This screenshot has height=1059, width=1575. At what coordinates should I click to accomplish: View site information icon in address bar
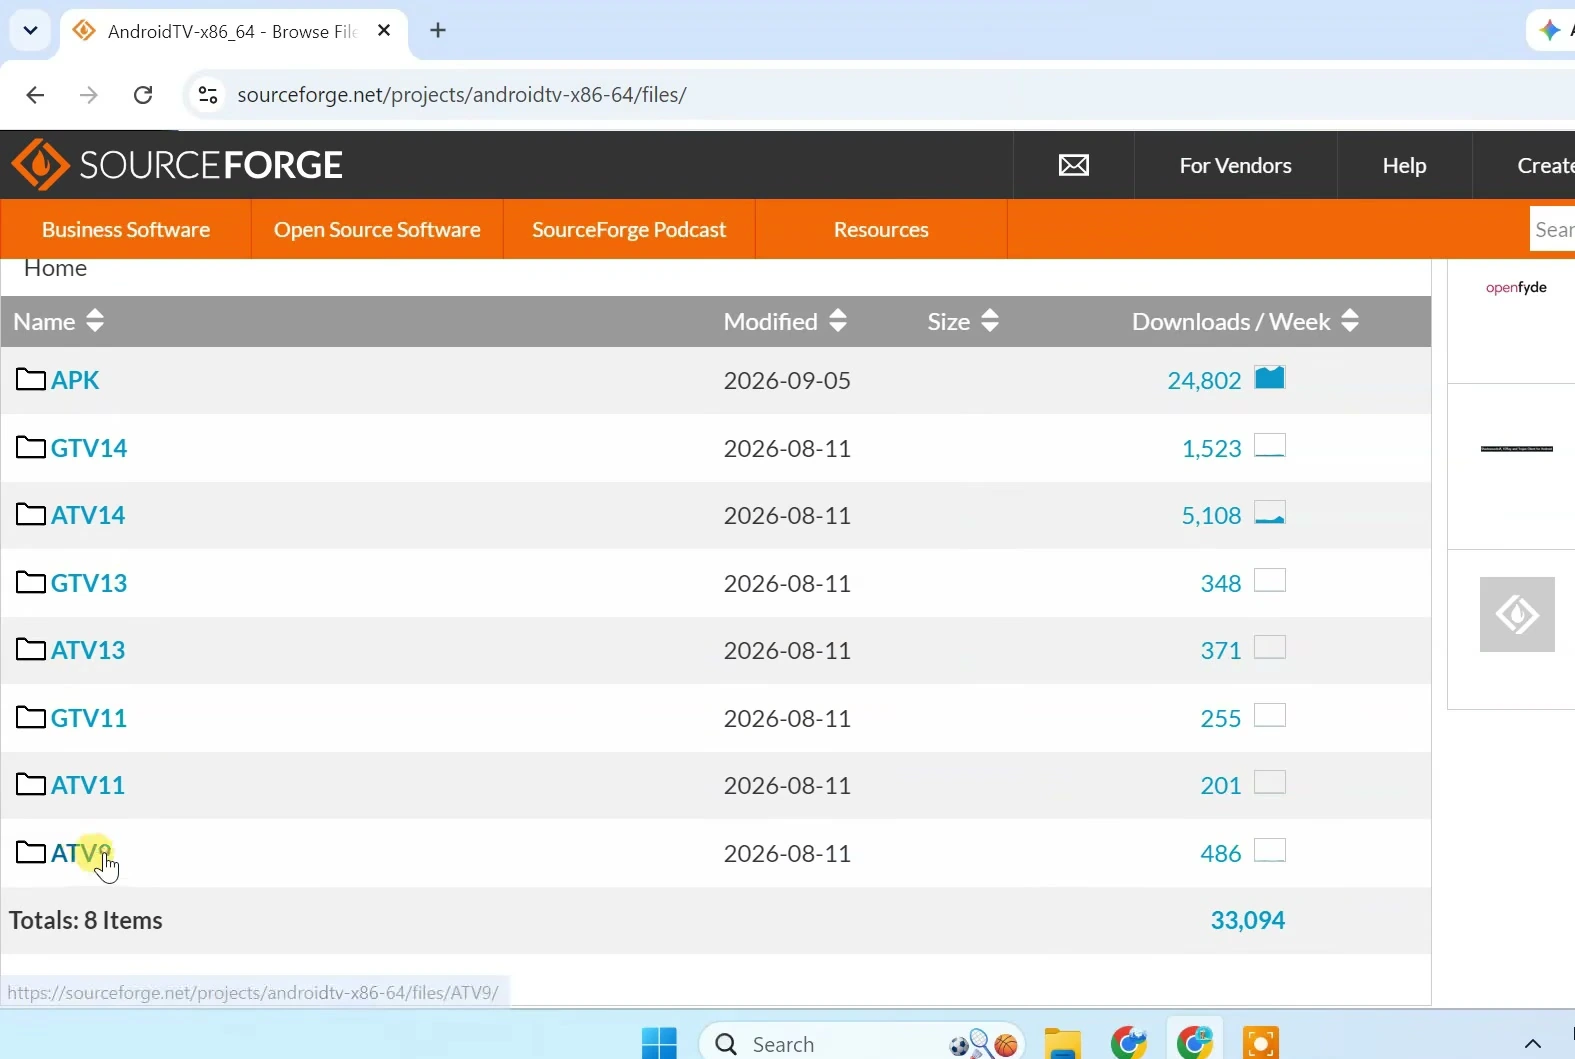pos(208,95)
